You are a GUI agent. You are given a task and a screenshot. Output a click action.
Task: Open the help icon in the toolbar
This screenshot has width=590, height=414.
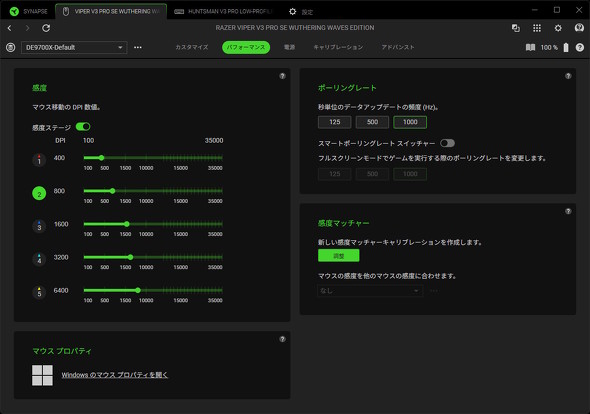click(579, 47)
